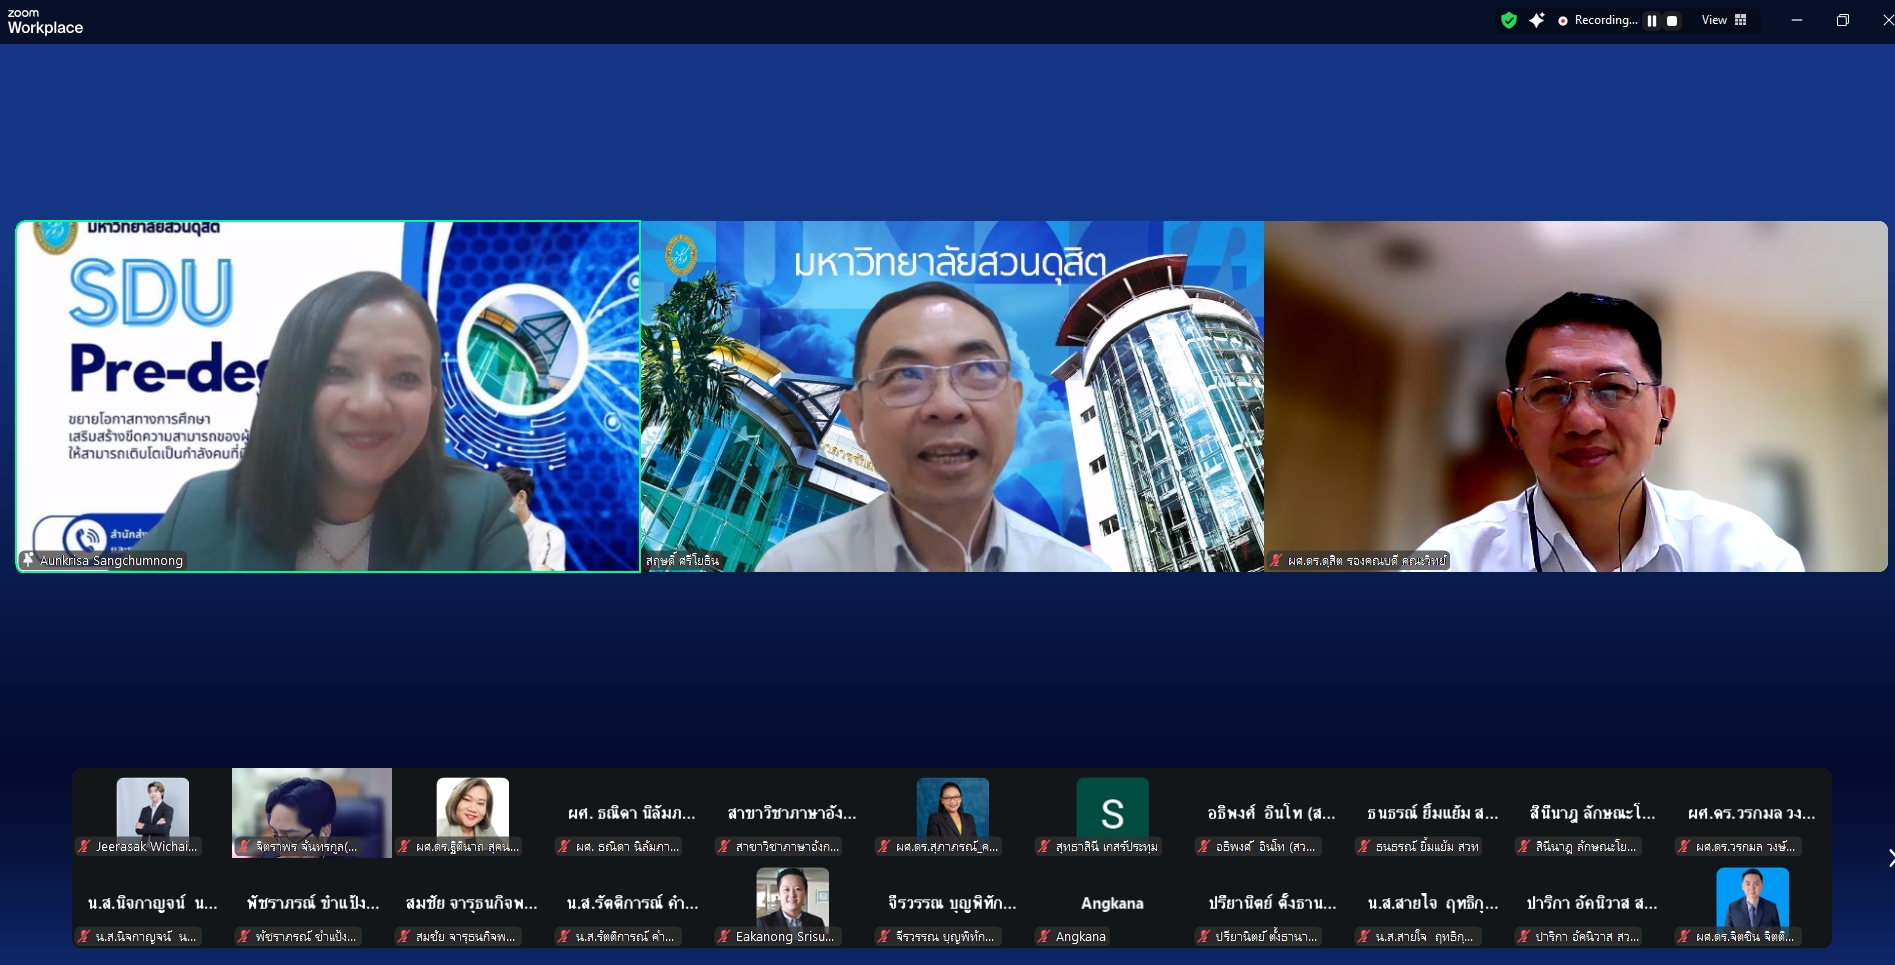This screenshot has width=1895, height=965.
Task: Select the center speaker with glasses video
Action: [952, 396]
